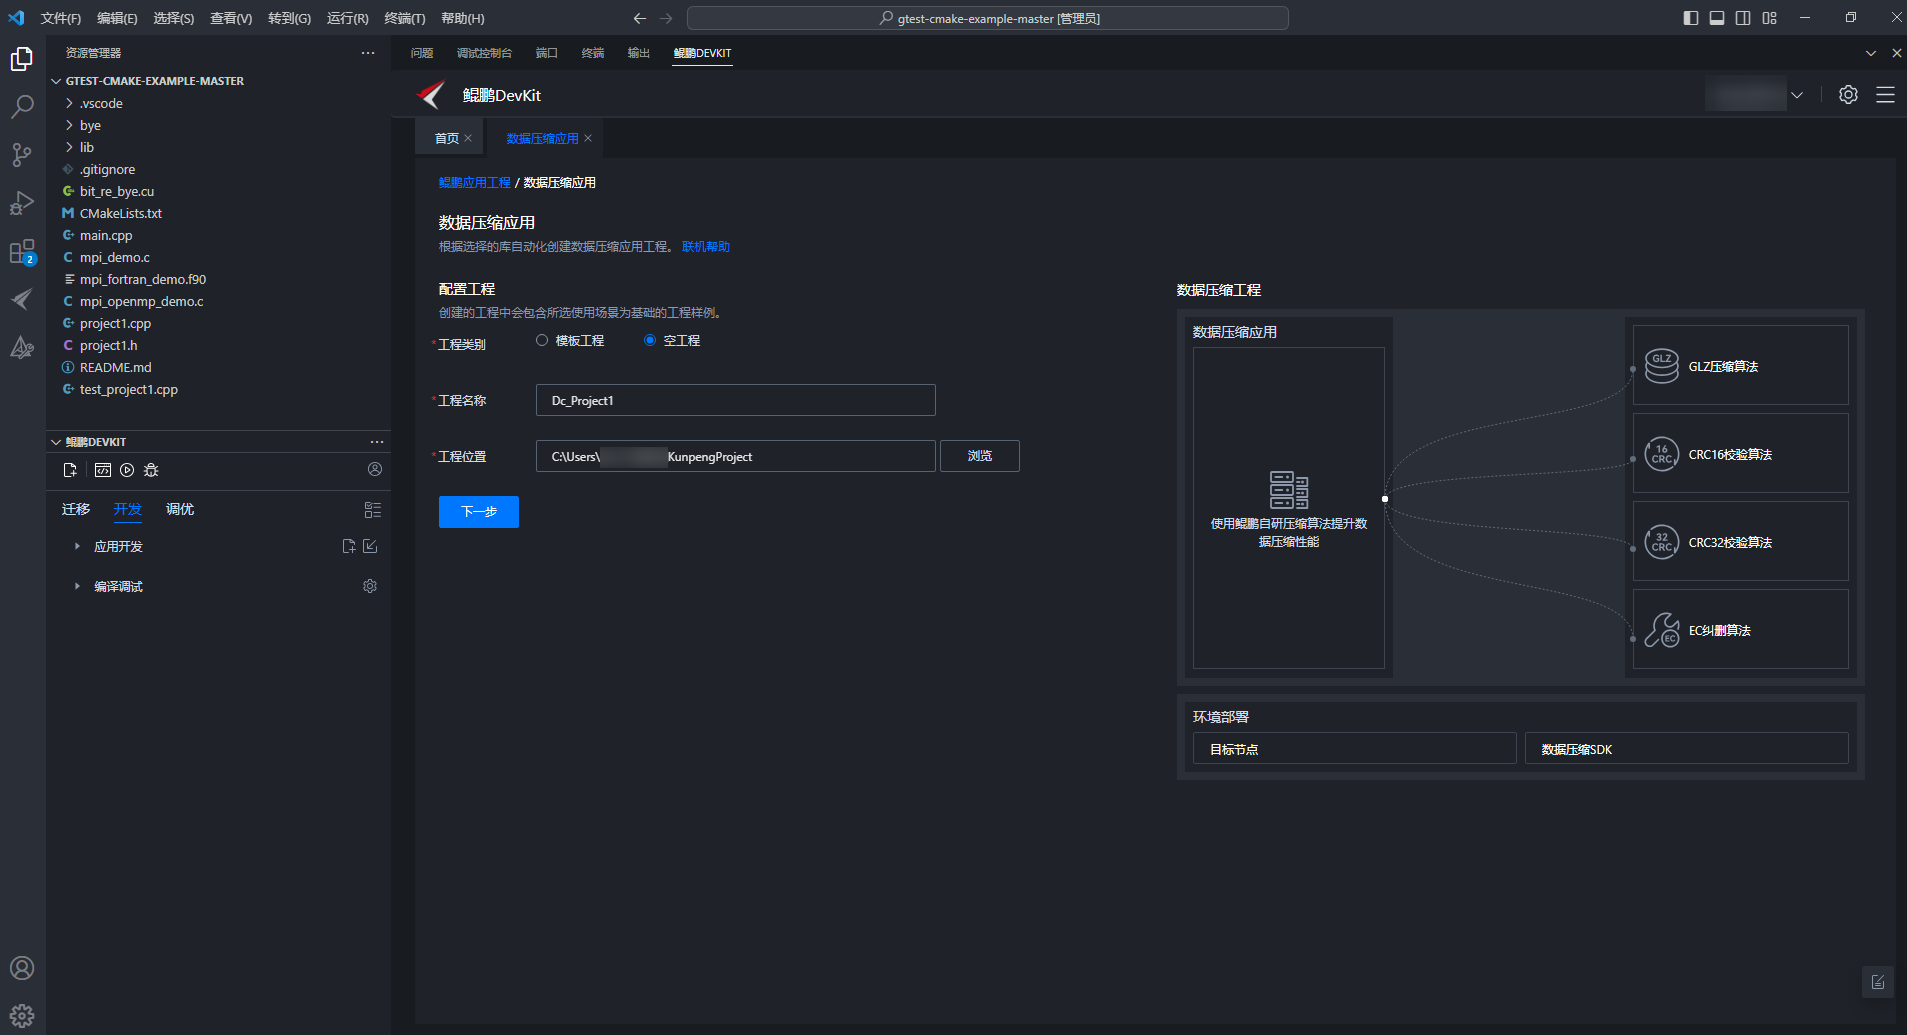Open DevKit settings gear in header

[x=1848, y=95]
